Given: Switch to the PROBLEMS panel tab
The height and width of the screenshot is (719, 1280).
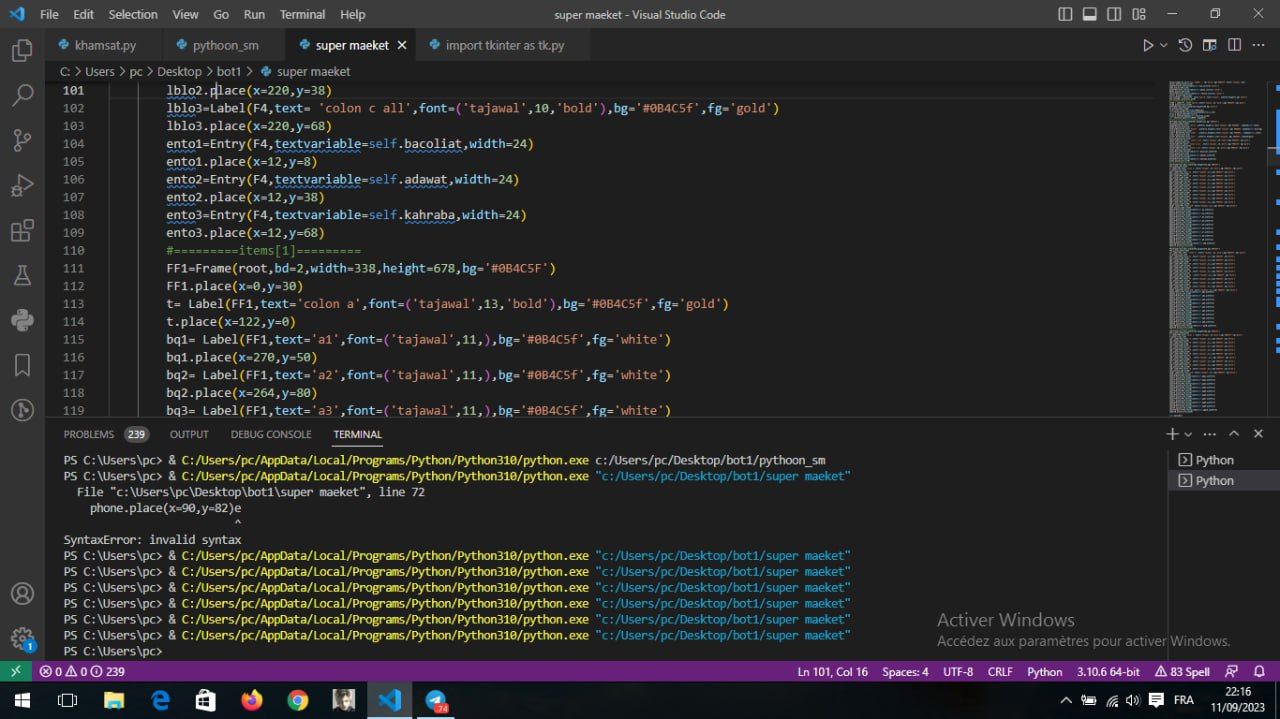Looking at the screenshot, I should (89, 434).
